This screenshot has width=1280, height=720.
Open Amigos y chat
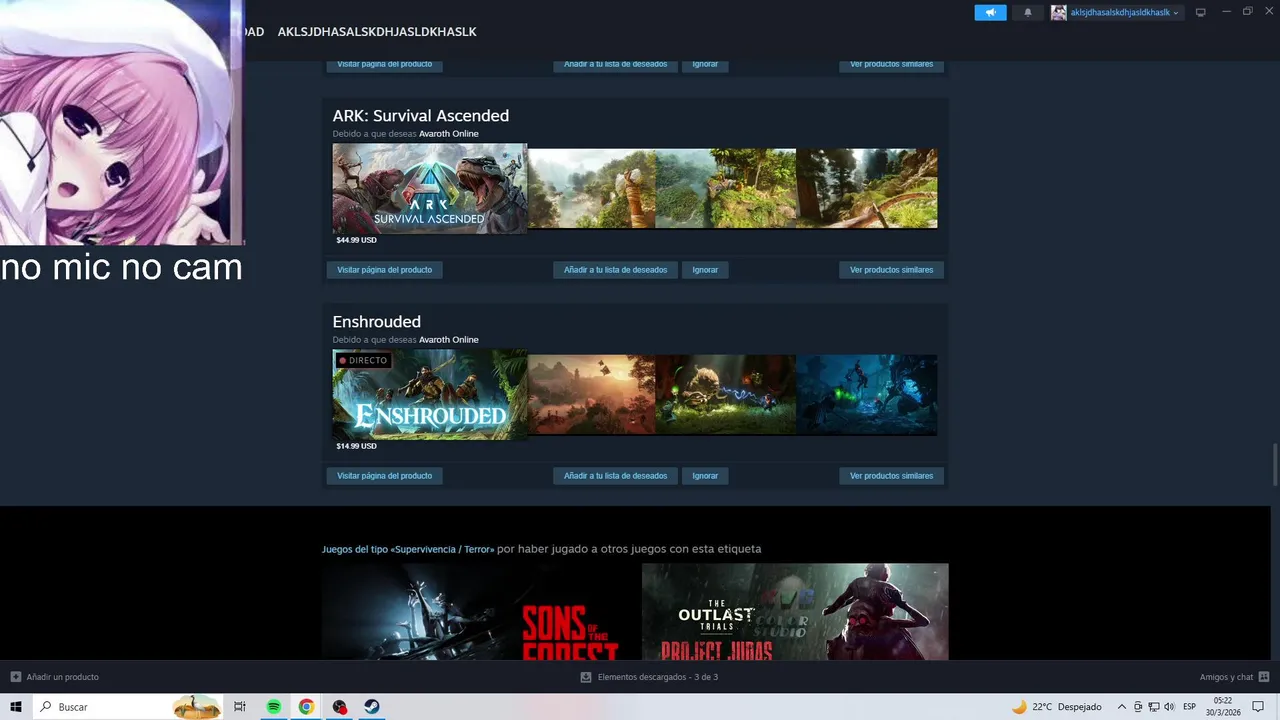click(x=1226, y=677)
